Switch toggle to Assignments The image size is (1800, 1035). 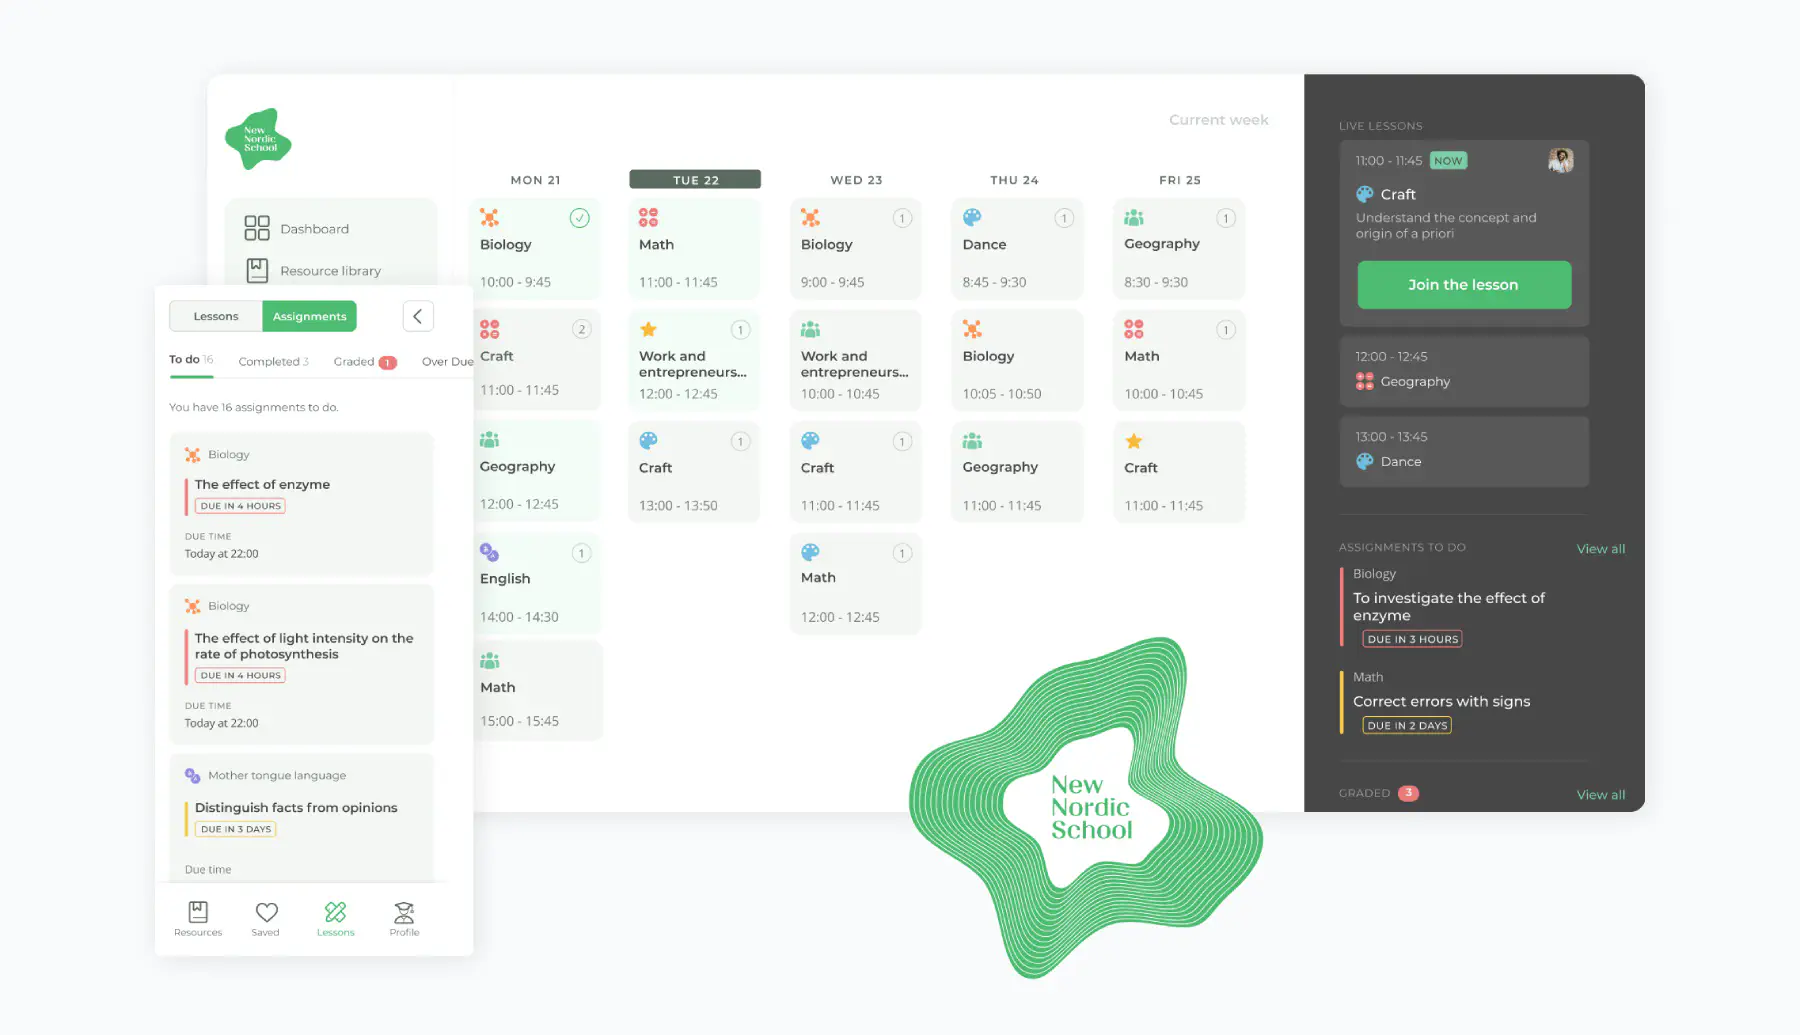point(309,316)
